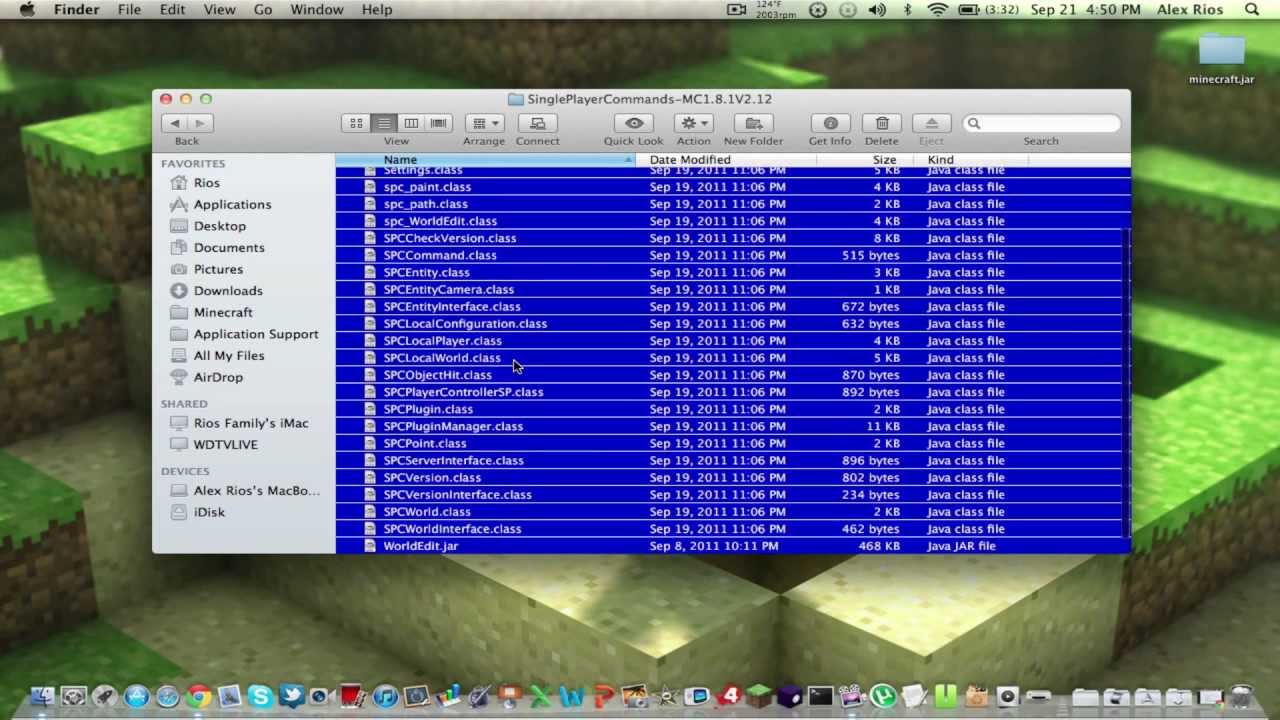The height and width of the screenshot is (720, 1280).
Task: Open Applications in sidebar
Action: [232, 204]
